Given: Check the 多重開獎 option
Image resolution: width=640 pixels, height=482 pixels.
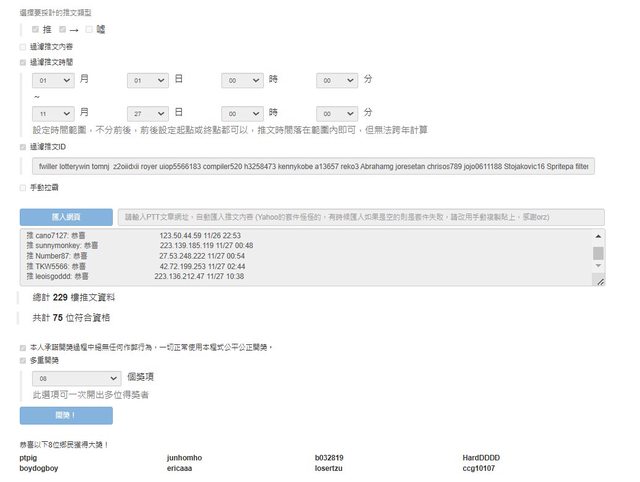Looking at the screenshot, I should pyautogui.click(x=23, y=360).
